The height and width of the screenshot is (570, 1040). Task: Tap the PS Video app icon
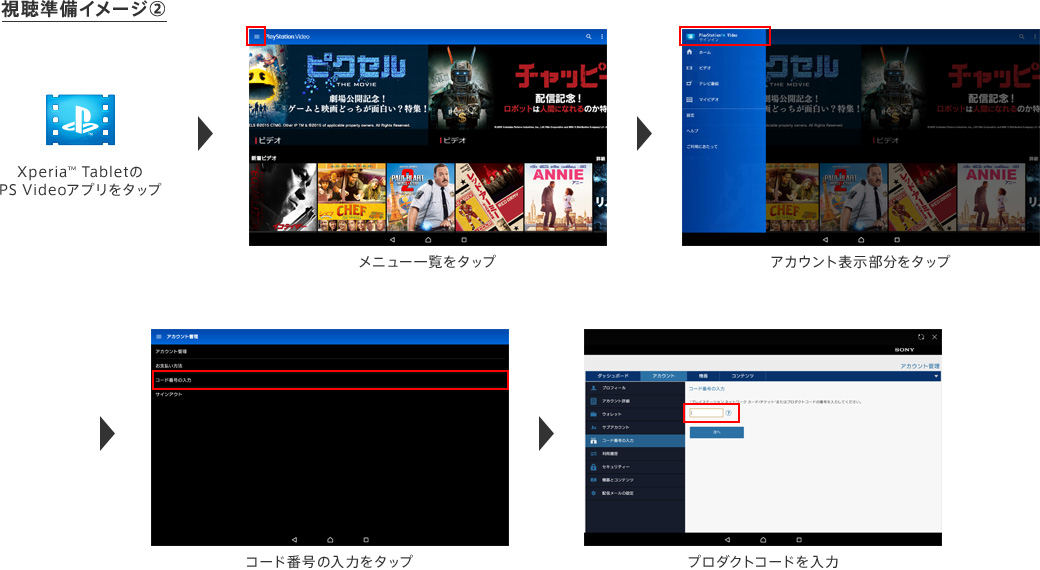point(79,121)
